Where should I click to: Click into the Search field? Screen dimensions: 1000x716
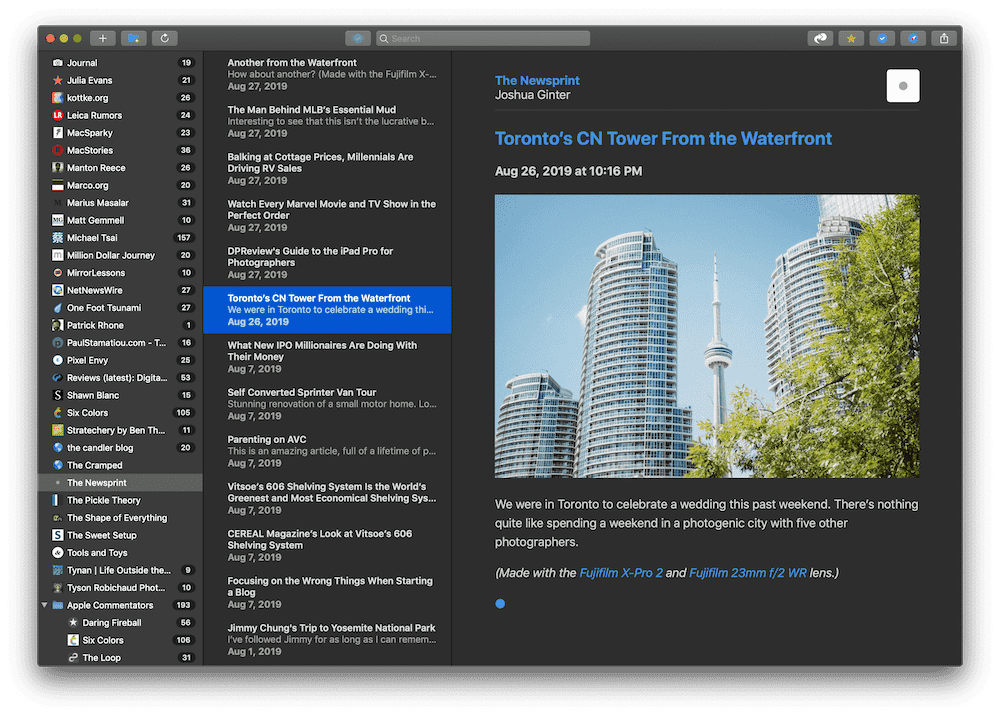click(483, 38)
